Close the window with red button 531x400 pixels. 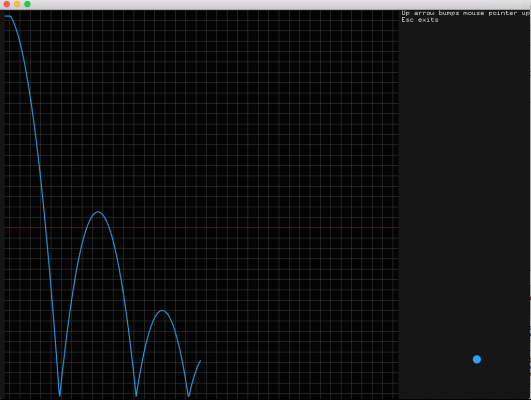[x=6, y=4]
